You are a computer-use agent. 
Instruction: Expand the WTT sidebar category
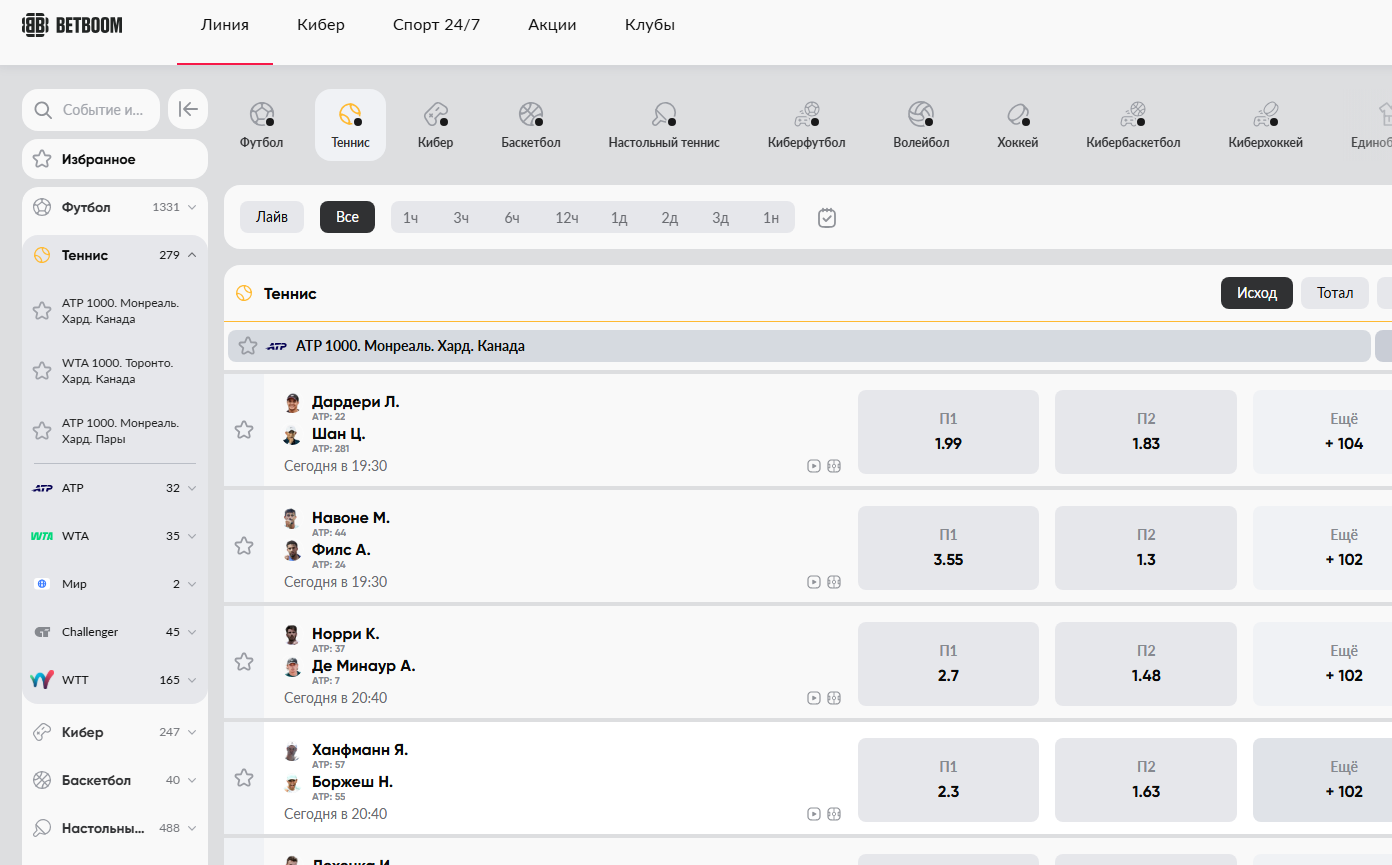(115, 680)
